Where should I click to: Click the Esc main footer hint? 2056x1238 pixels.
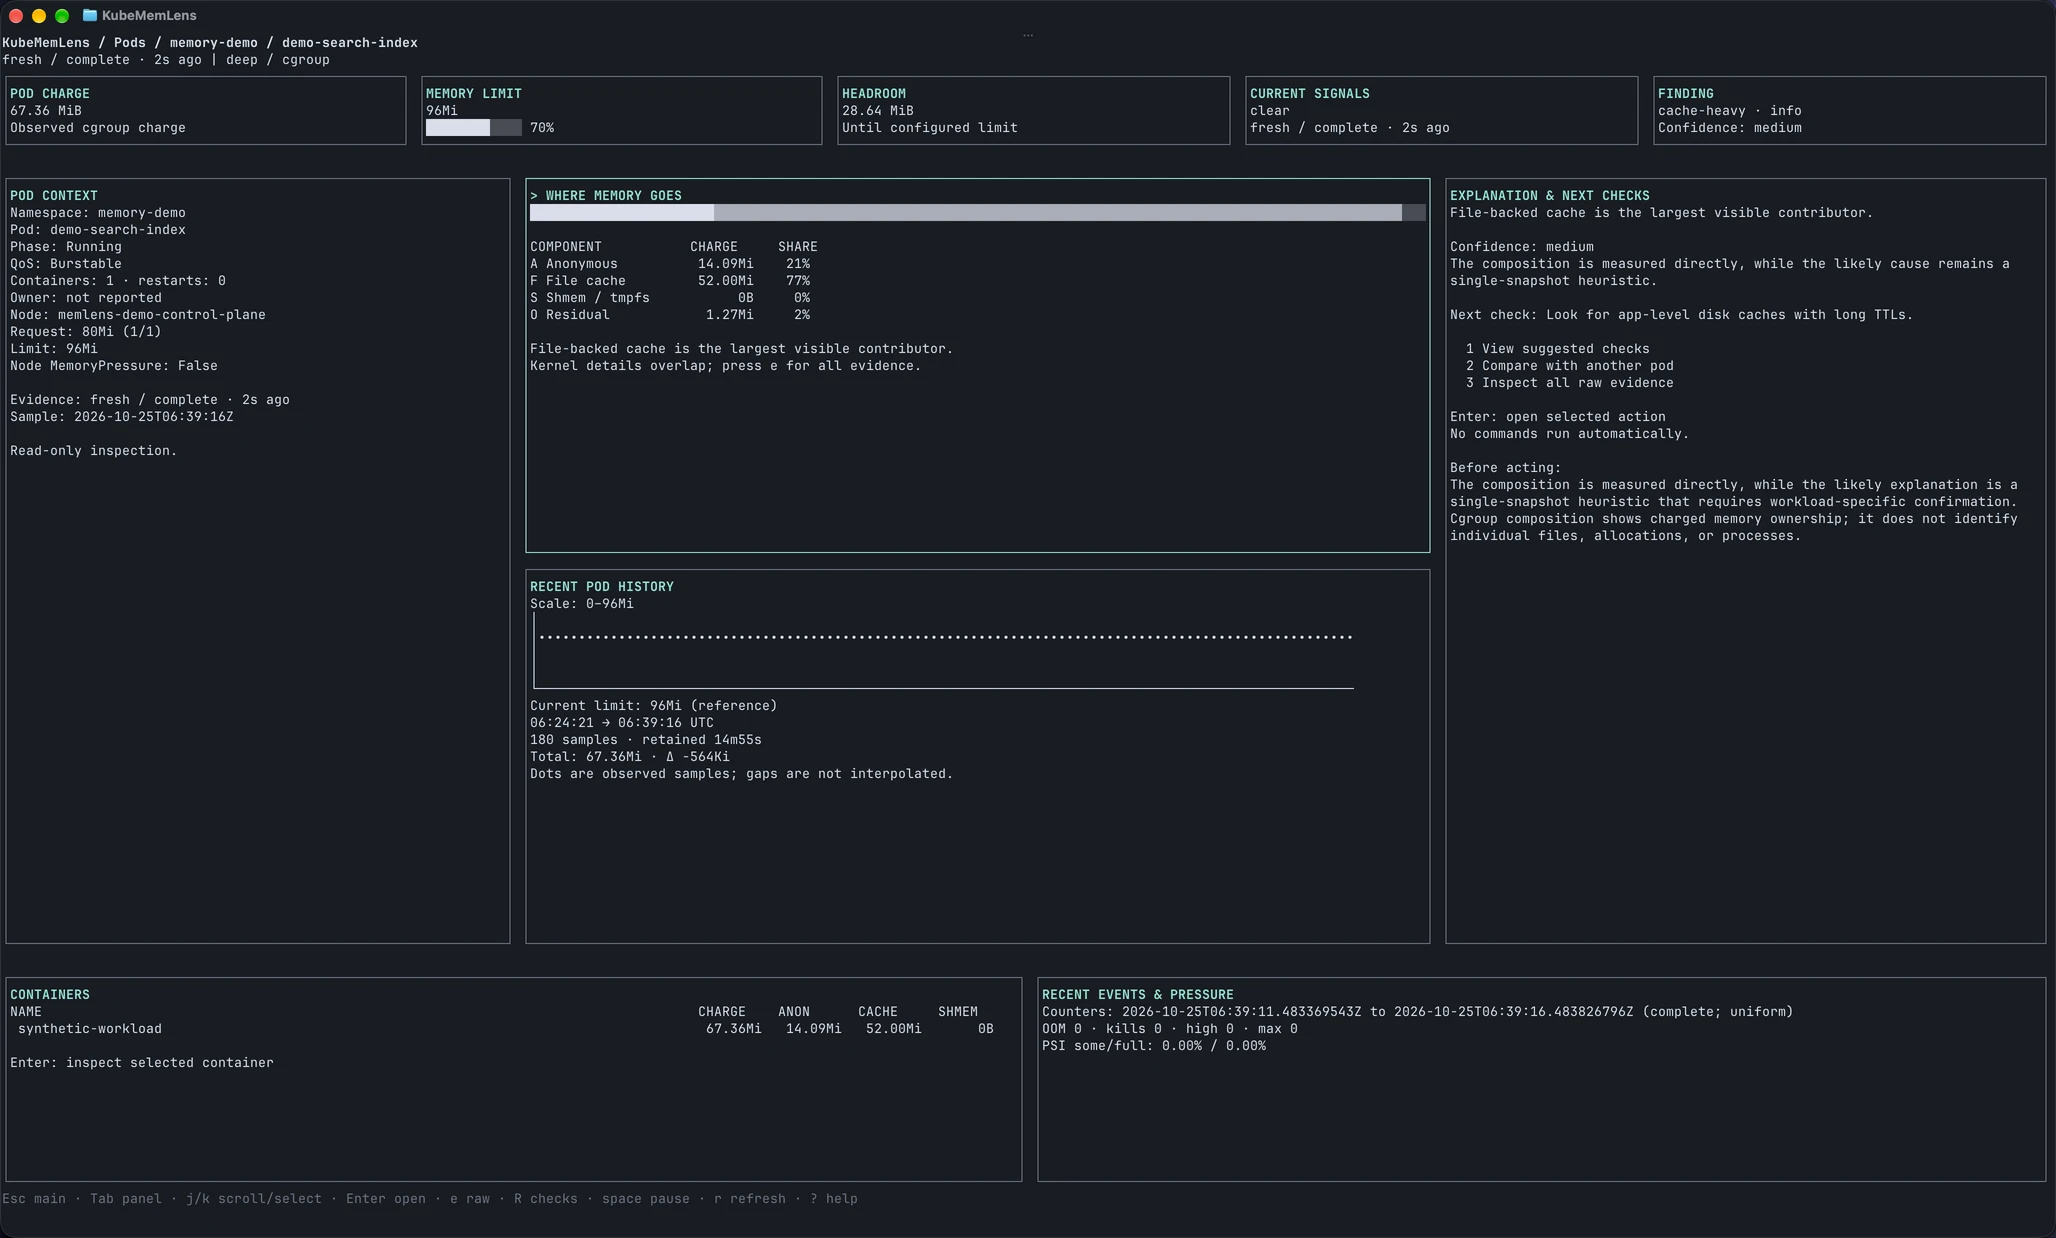[34, 1199]
